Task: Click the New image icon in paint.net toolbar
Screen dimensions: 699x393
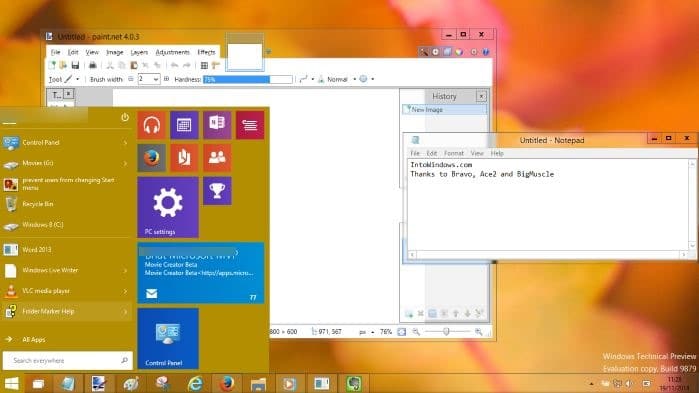Action: coord(52,66)
